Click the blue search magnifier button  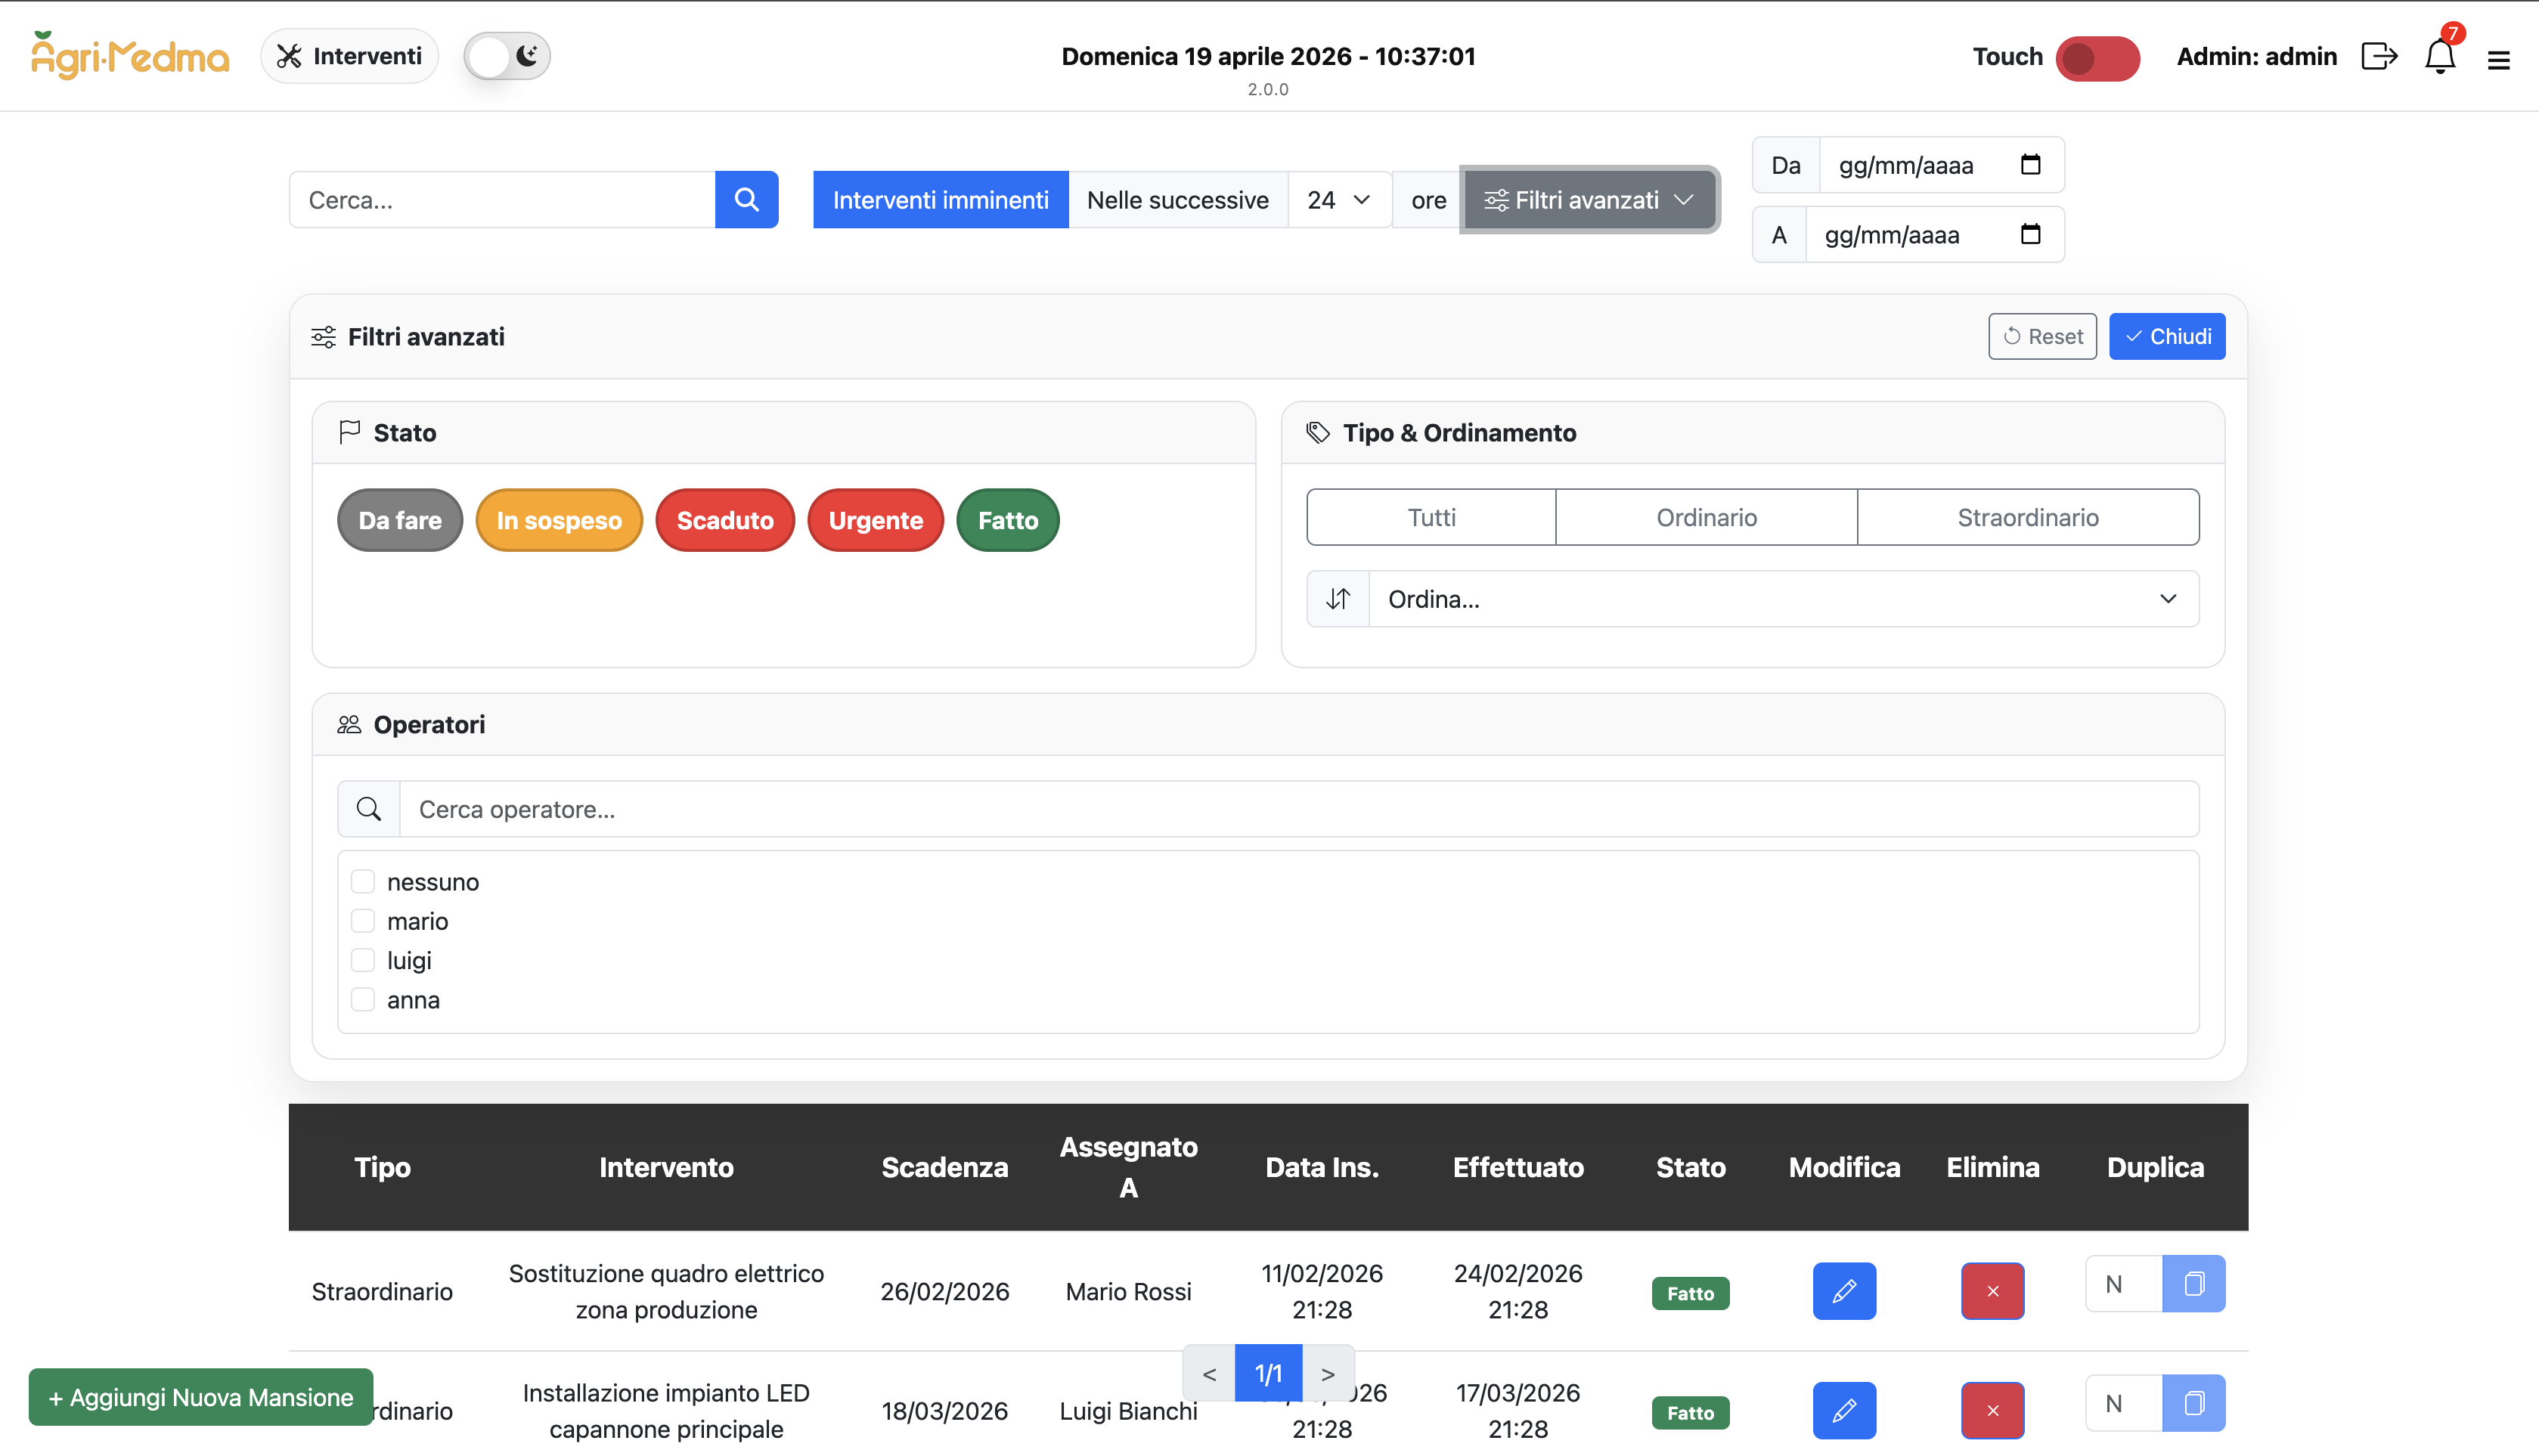(746, 200)
